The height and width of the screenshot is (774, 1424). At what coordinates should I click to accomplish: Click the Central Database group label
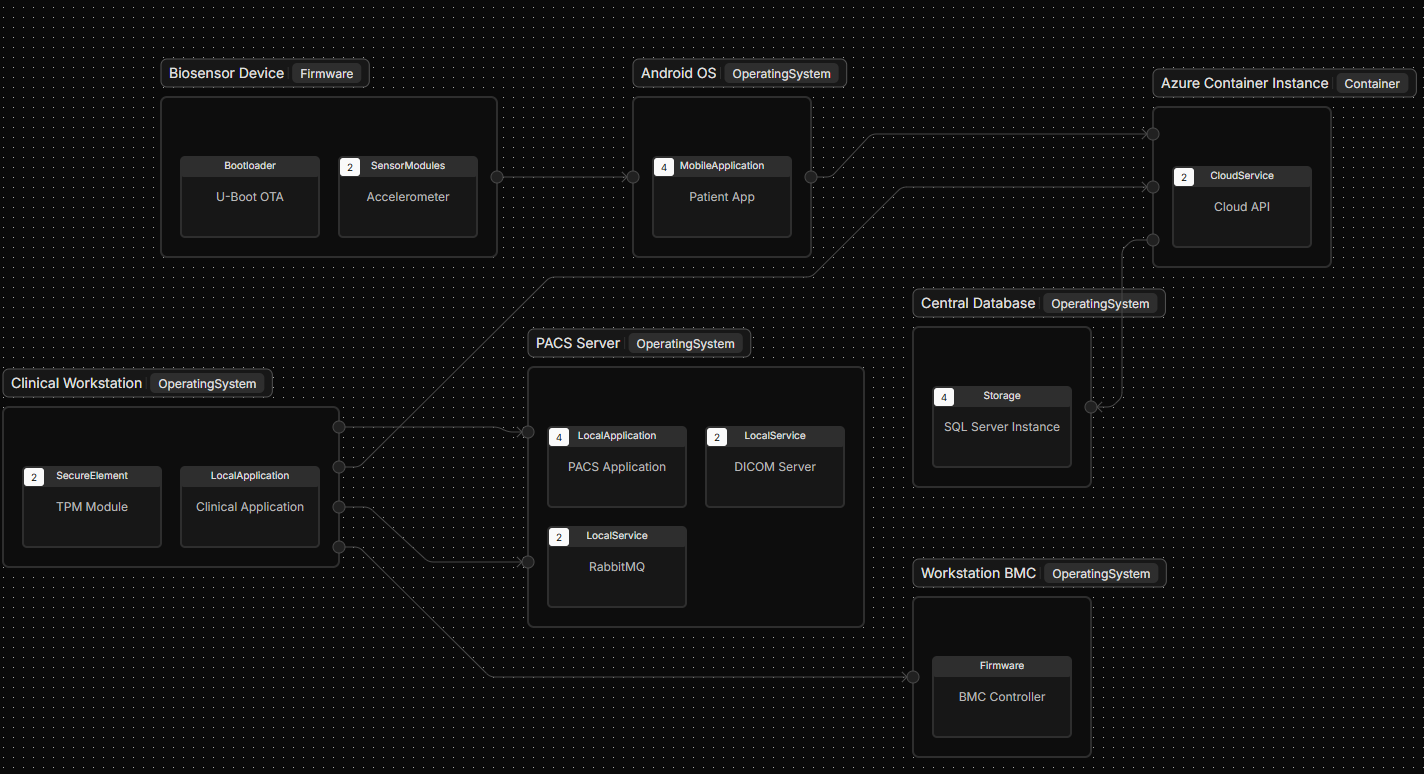977,303
